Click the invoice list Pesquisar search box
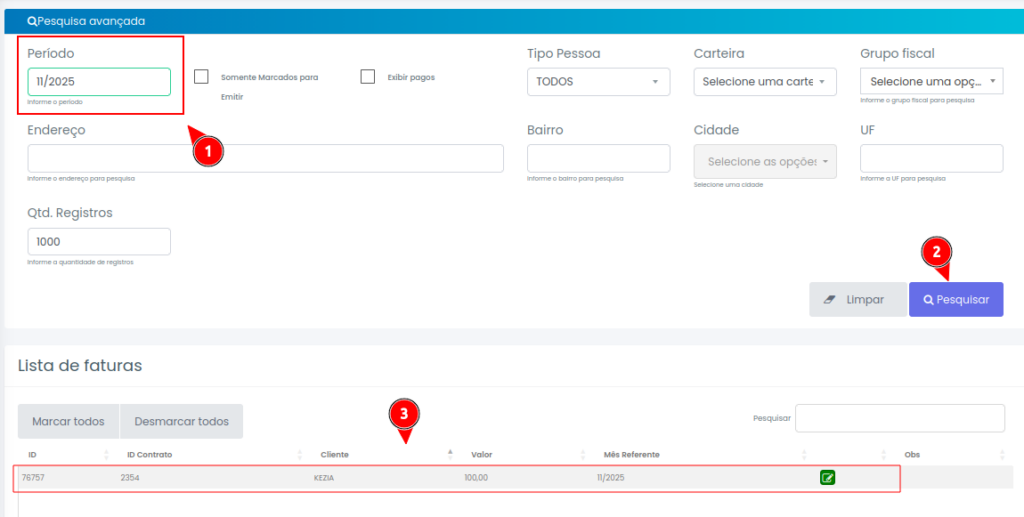1024x517 pixels. coord(899,418)
